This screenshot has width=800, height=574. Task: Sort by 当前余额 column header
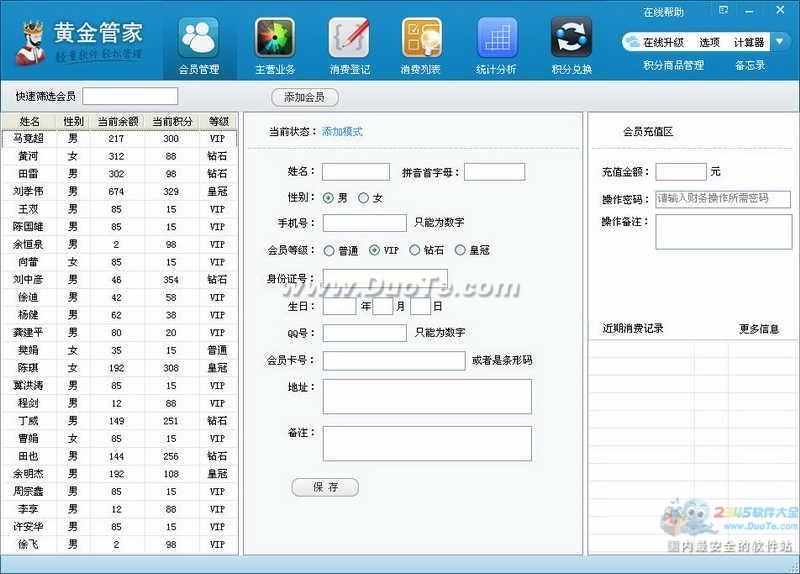pos(117,121)
